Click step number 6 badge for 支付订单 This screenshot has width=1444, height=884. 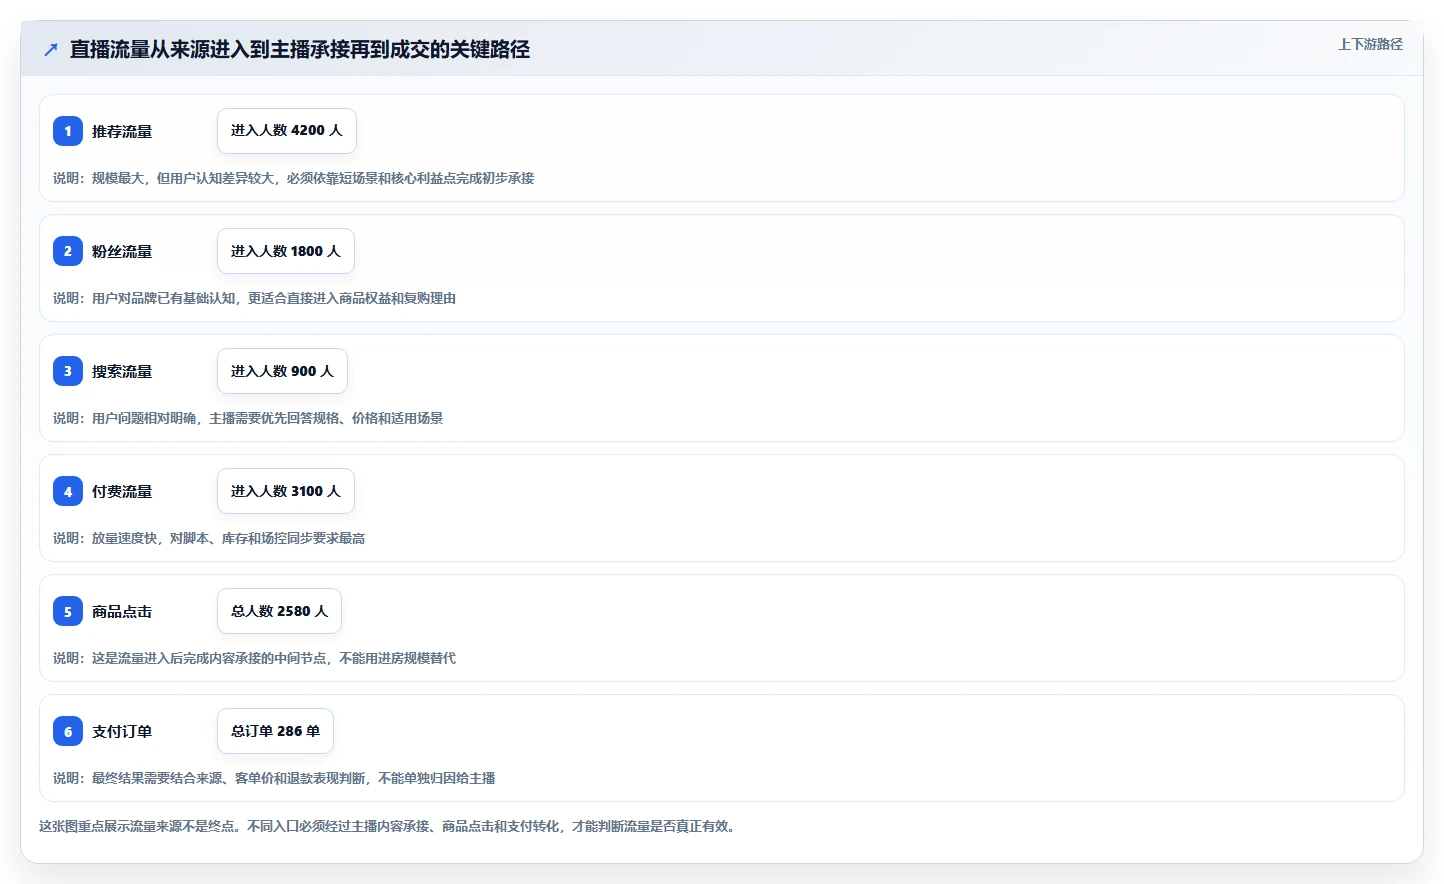[68, 731]
